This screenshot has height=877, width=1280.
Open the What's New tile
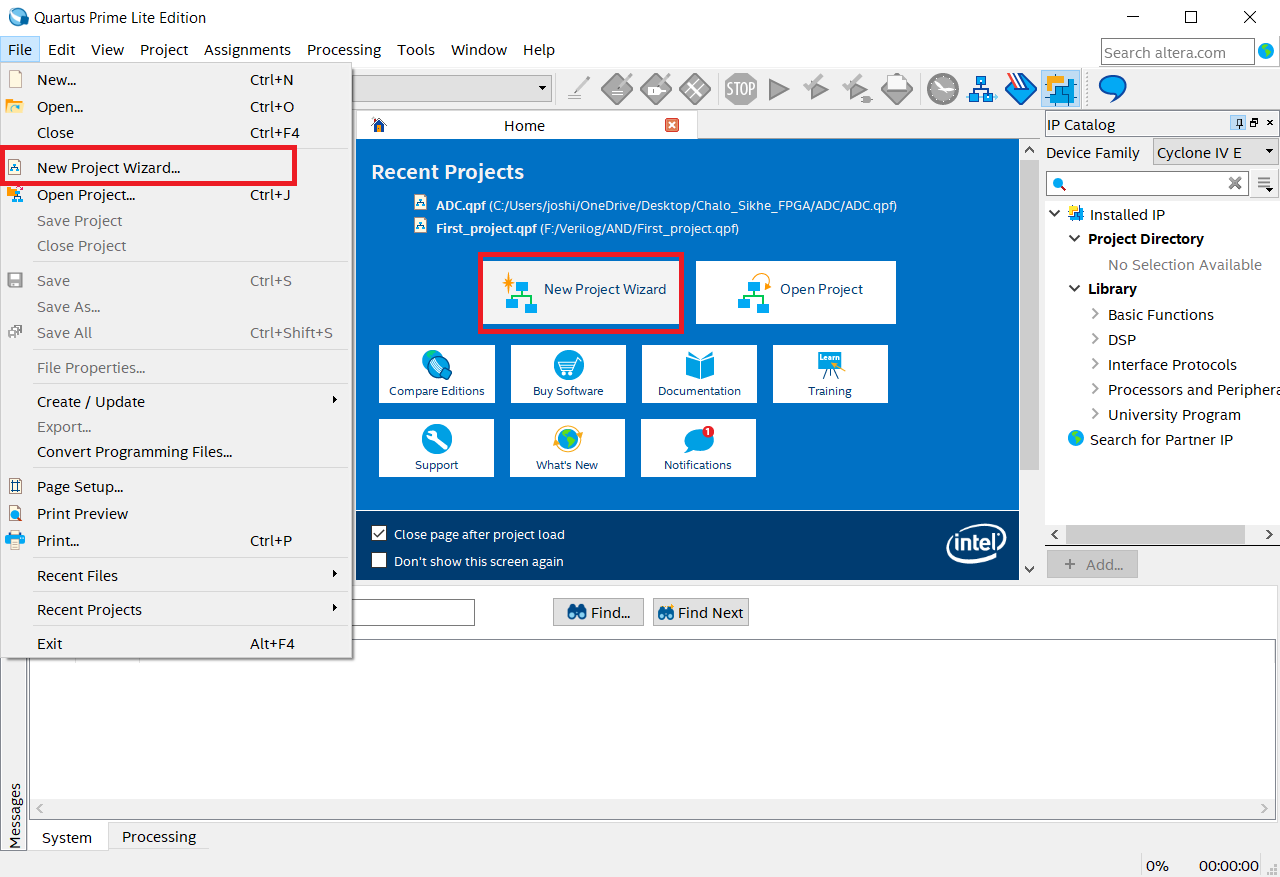point(567,448)
